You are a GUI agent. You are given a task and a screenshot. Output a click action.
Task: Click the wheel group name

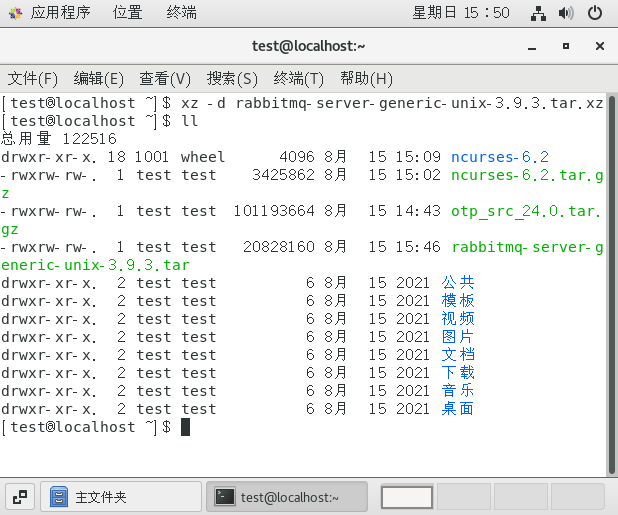[203, 157]
